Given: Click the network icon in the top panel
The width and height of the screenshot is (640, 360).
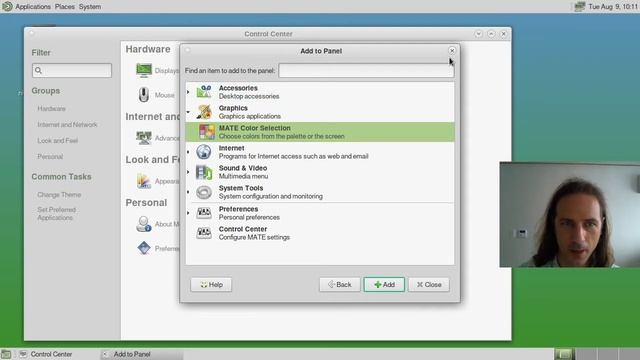Looking at the screenshot, I should point(580,6).
